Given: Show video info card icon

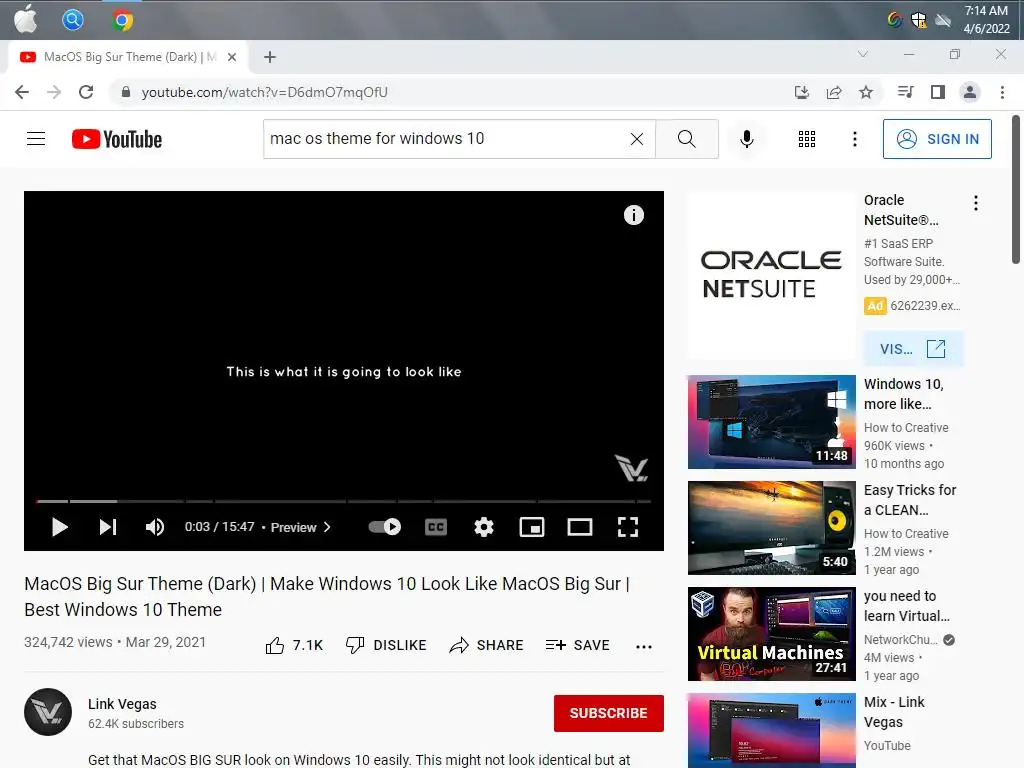Looking at the screenshot, I should tap(633, 215).
